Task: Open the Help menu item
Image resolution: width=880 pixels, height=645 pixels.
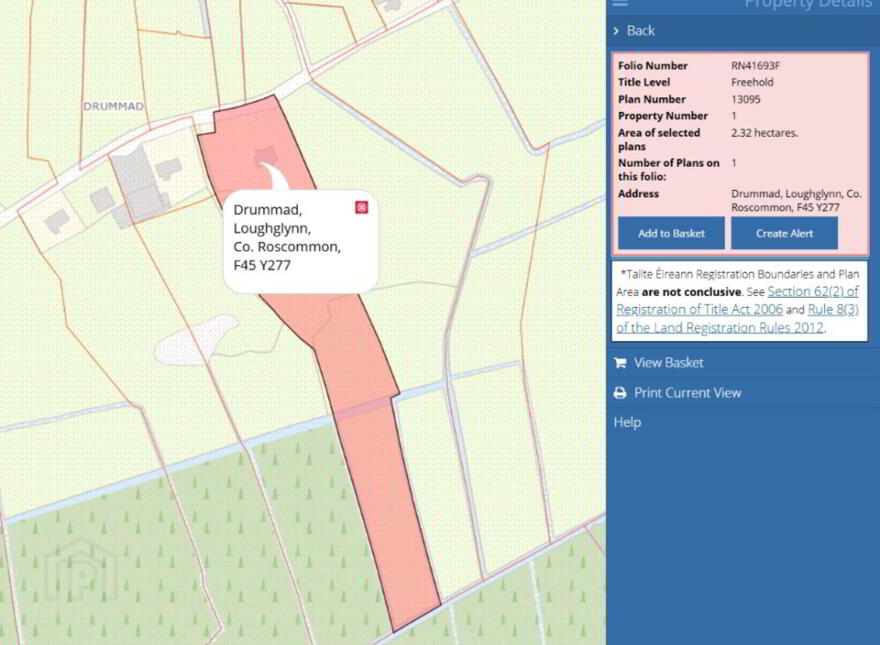Action: pos(627,422)
